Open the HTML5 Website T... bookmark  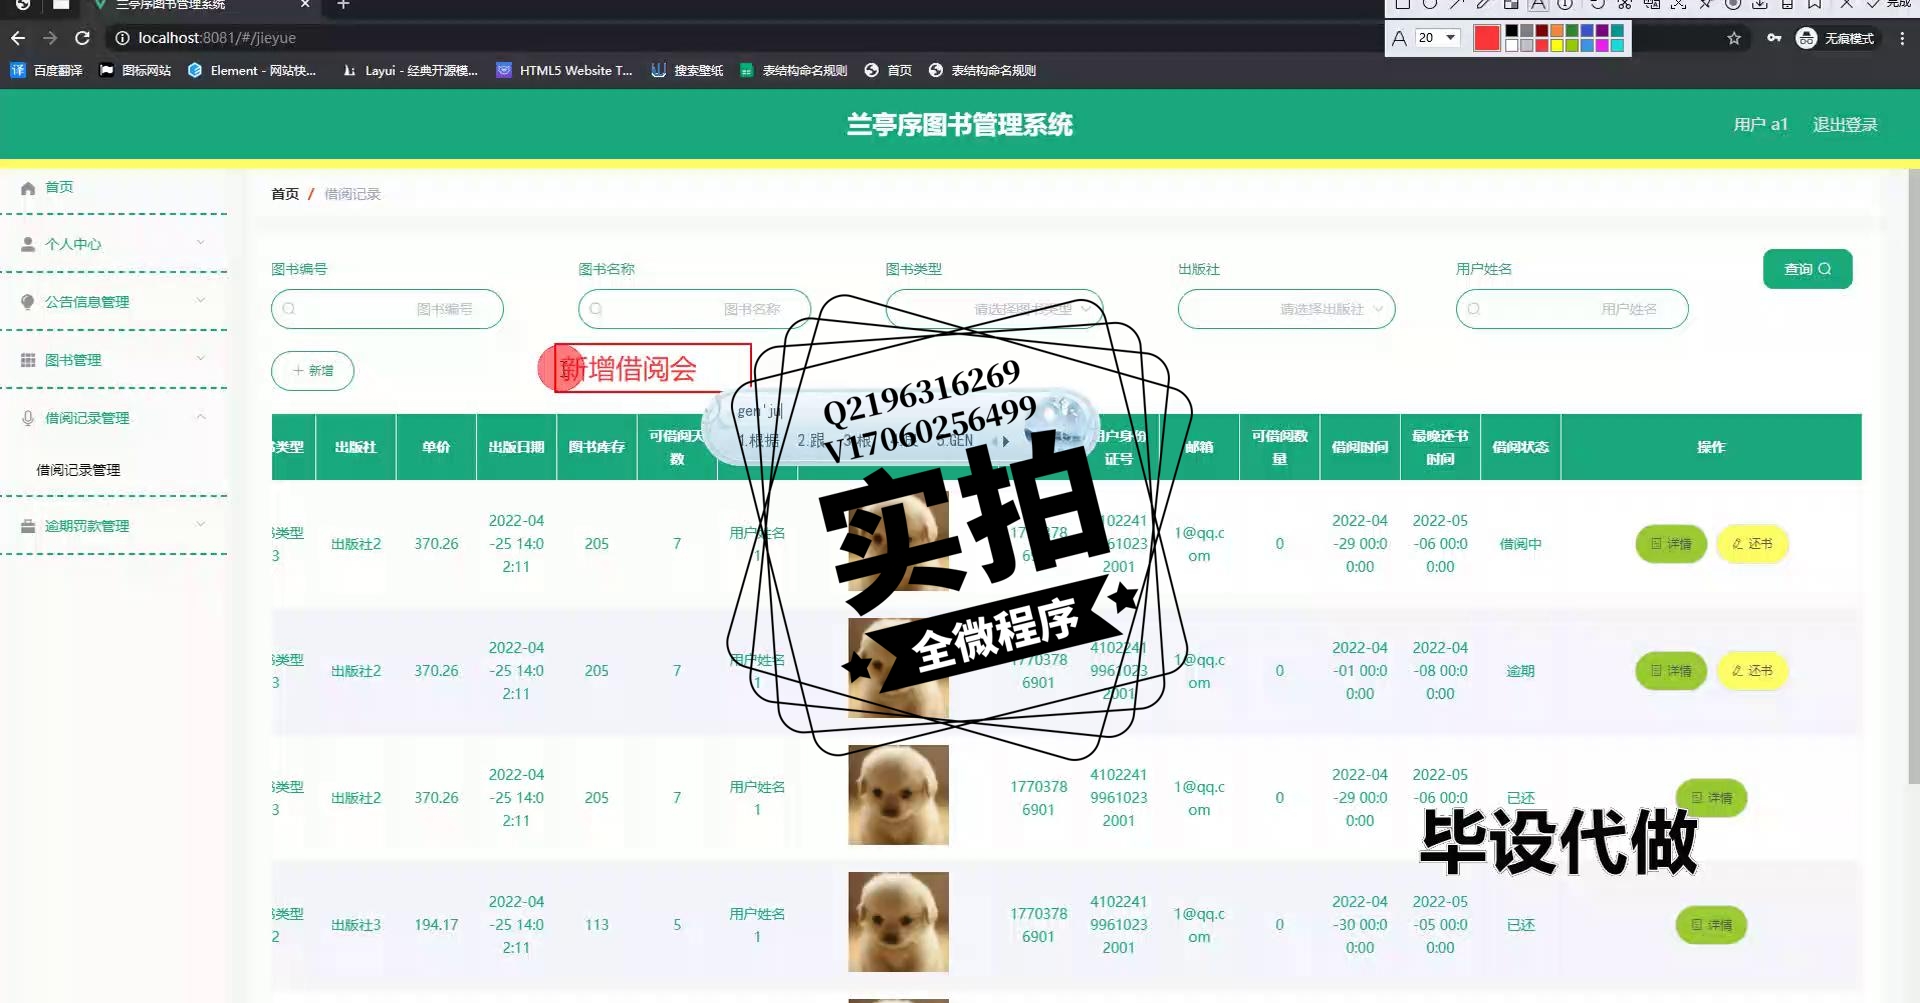pos(565,70)
